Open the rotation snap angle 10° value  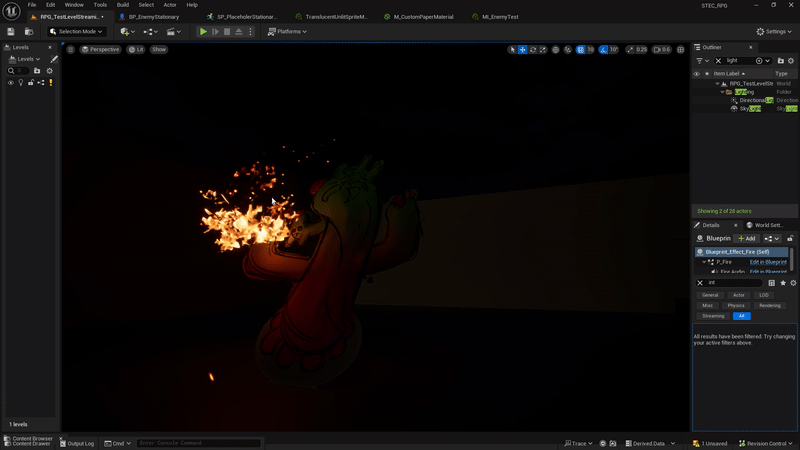coord(614,49)
